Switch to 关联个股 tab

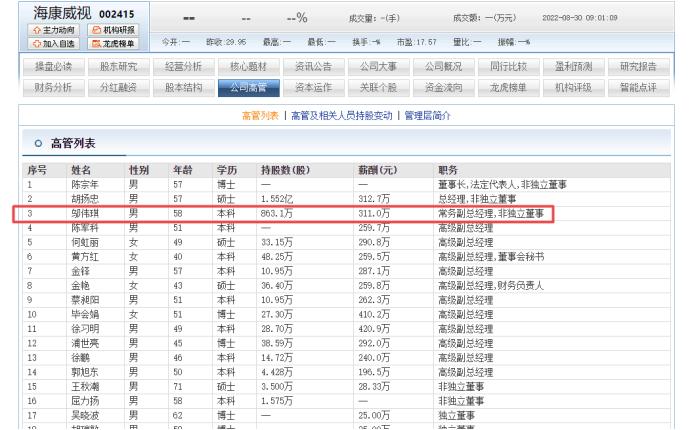[x=378, y=87]
